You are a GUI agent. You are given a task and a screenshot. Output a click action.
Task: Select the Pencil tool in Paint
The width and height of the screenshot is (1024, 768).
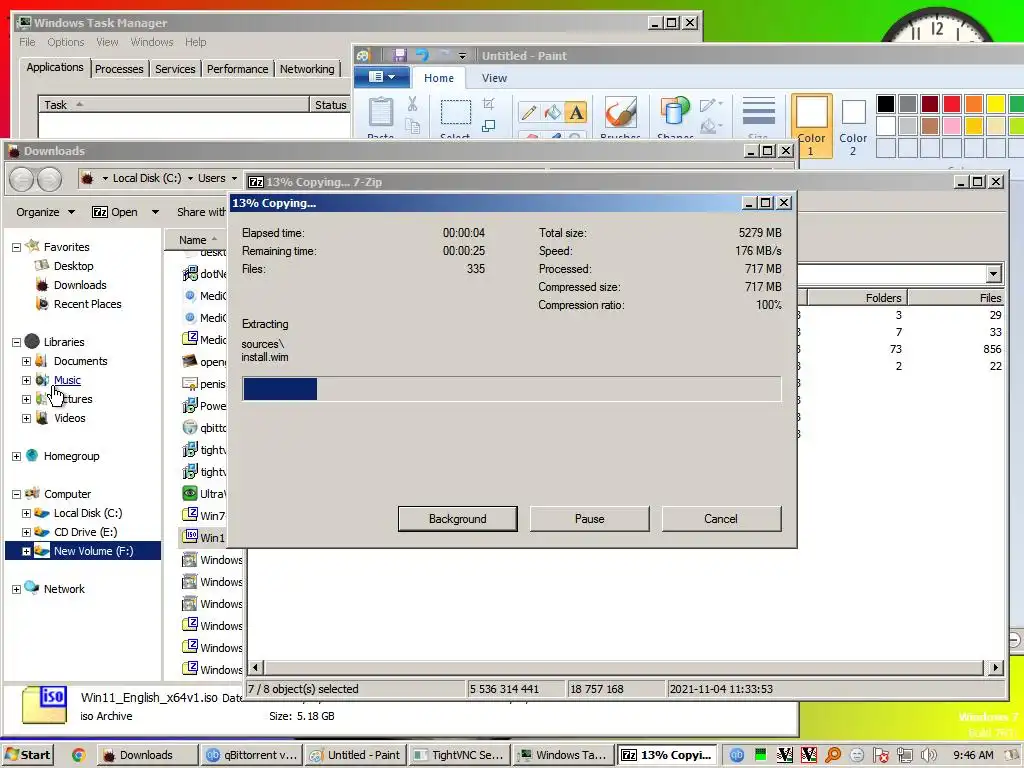pos(529,112)
